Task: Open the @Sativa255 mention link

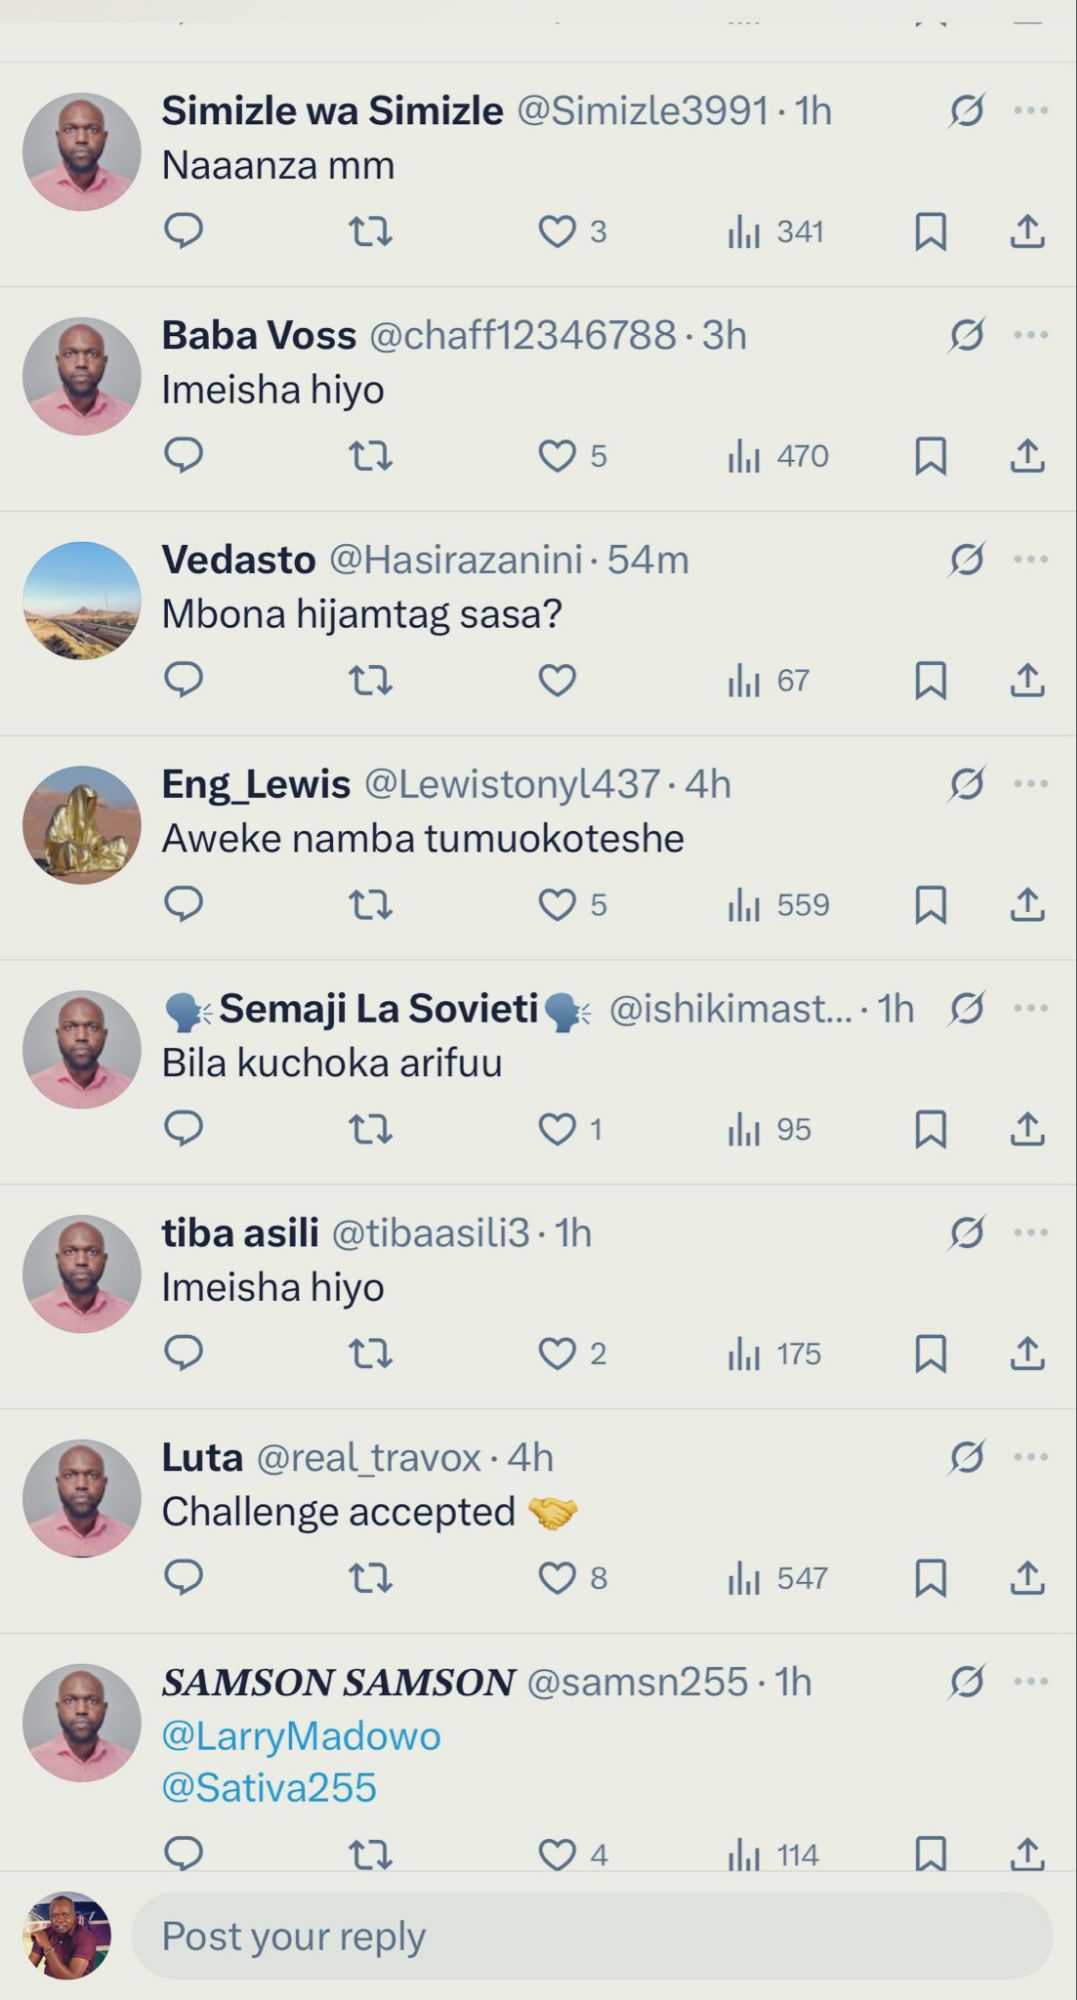Action: point(269,1788)
